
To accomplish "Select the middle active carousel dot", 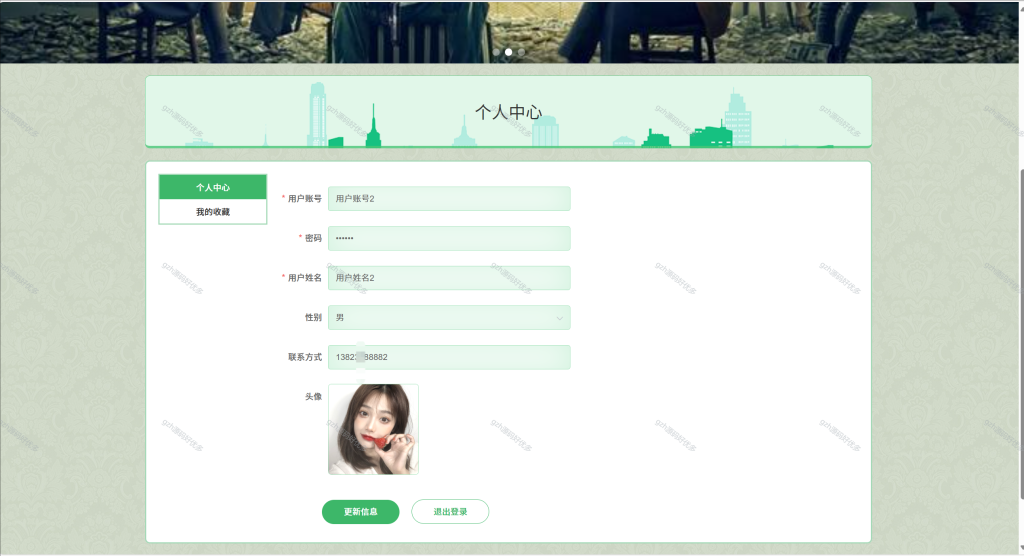I will (x=509, y=52).
